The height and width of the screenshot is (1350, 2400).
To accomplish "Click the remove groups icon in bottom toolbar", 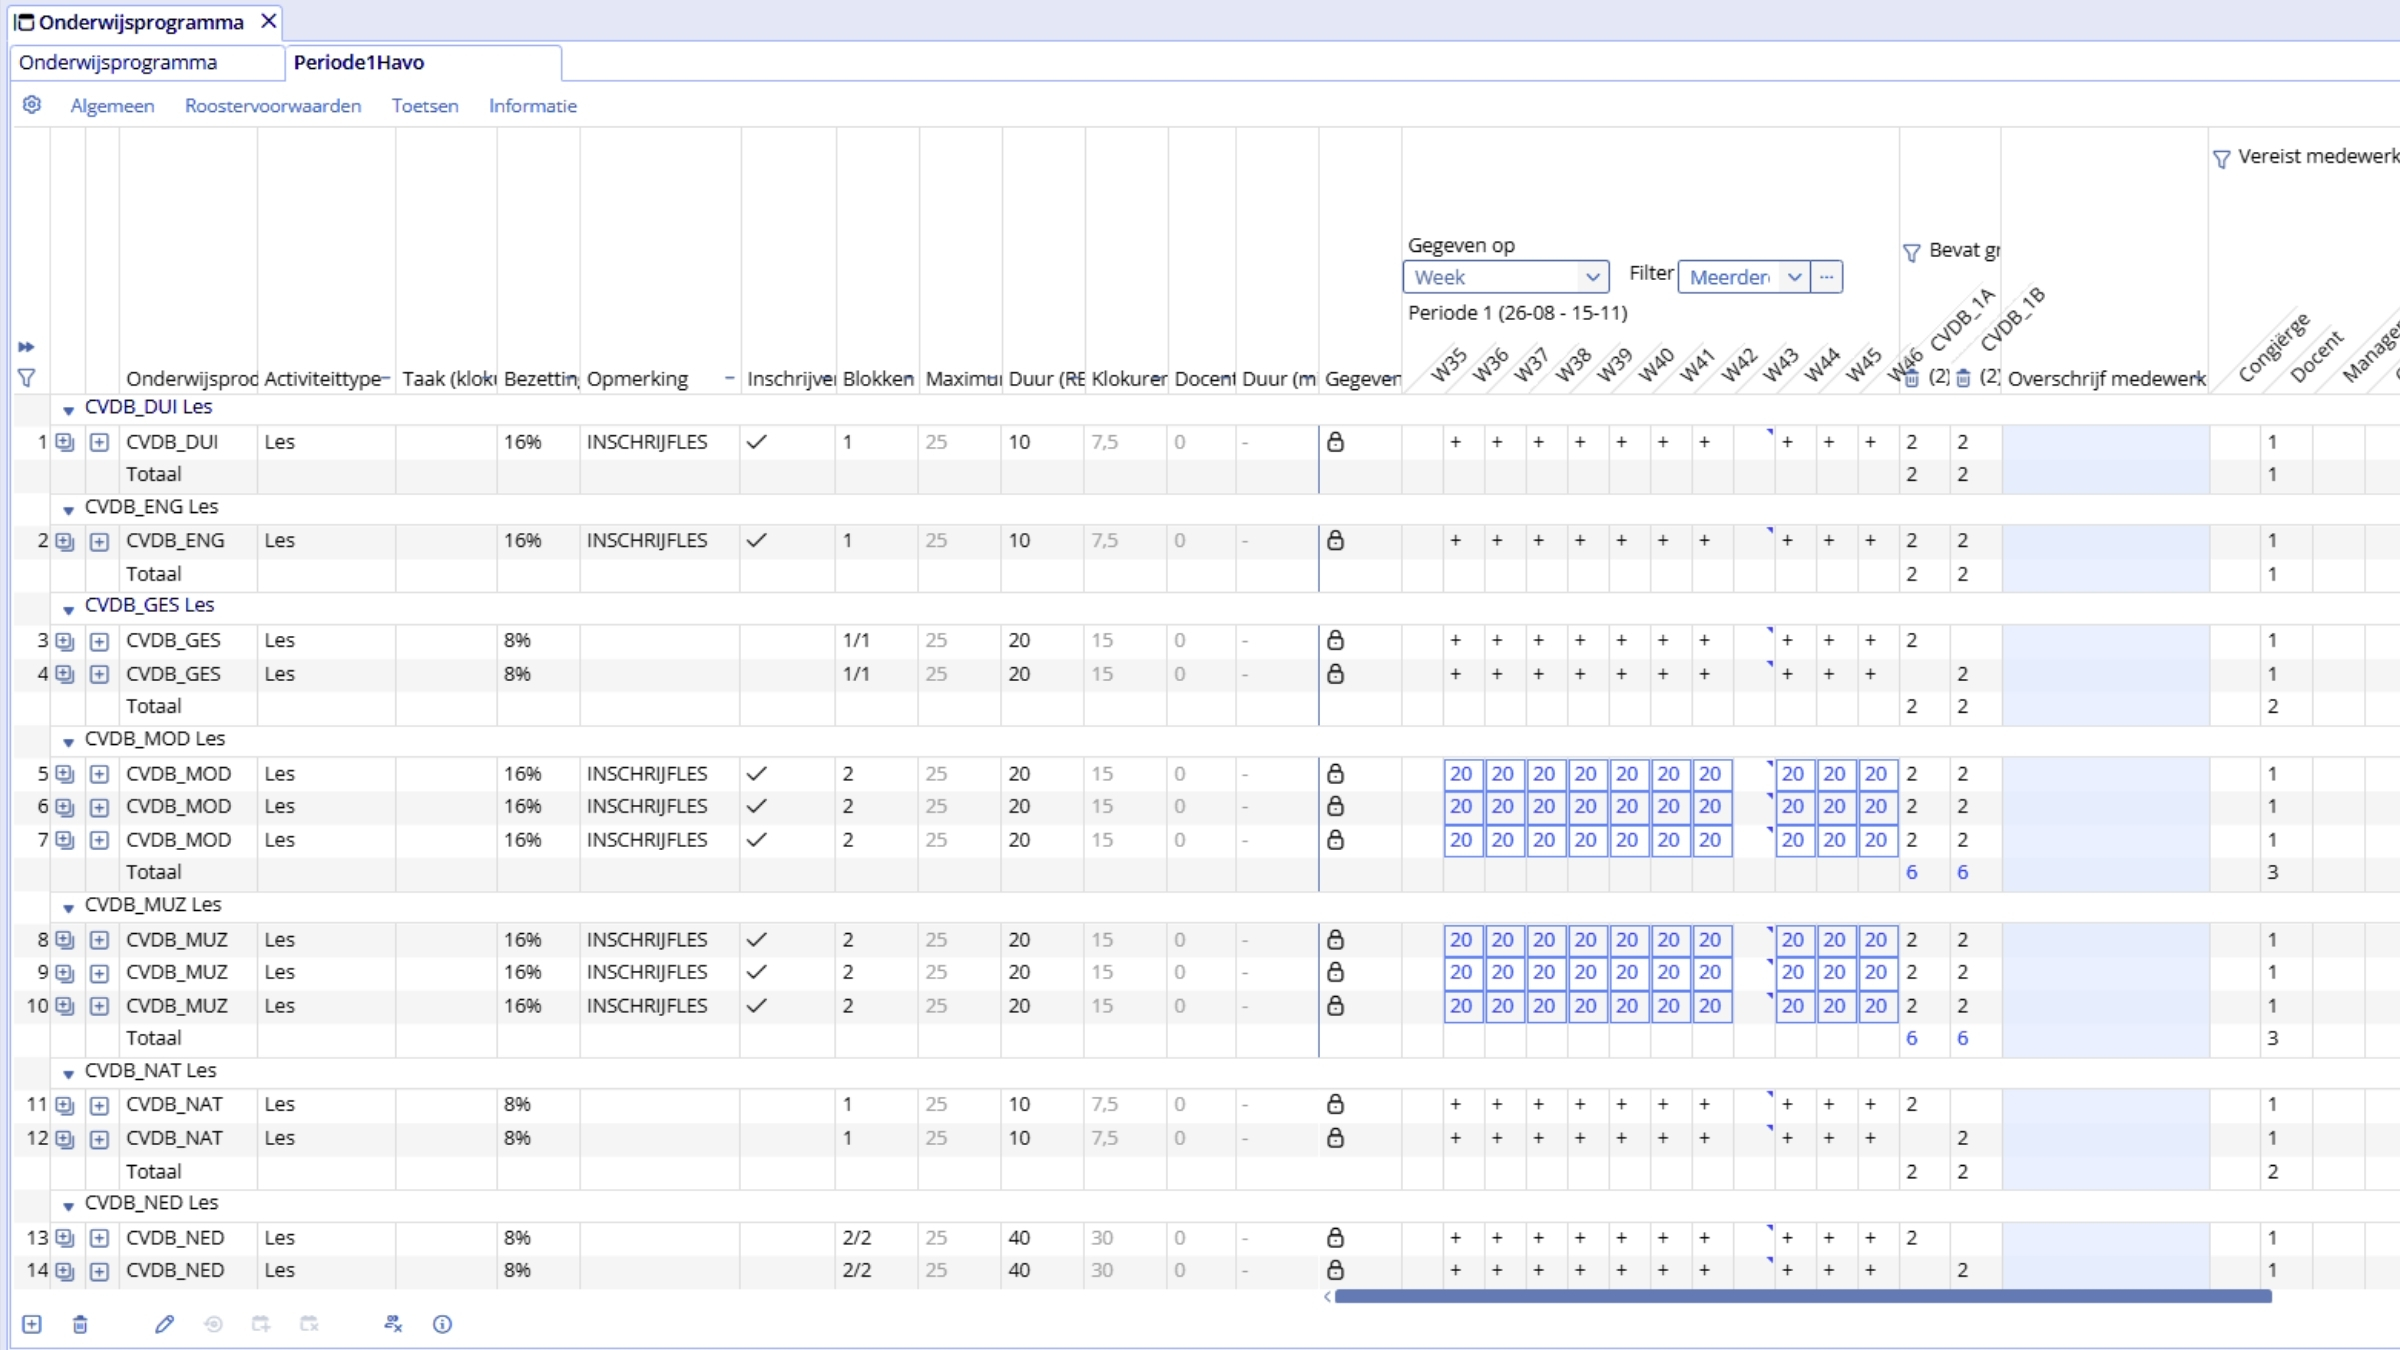I will click(393, 1324).
